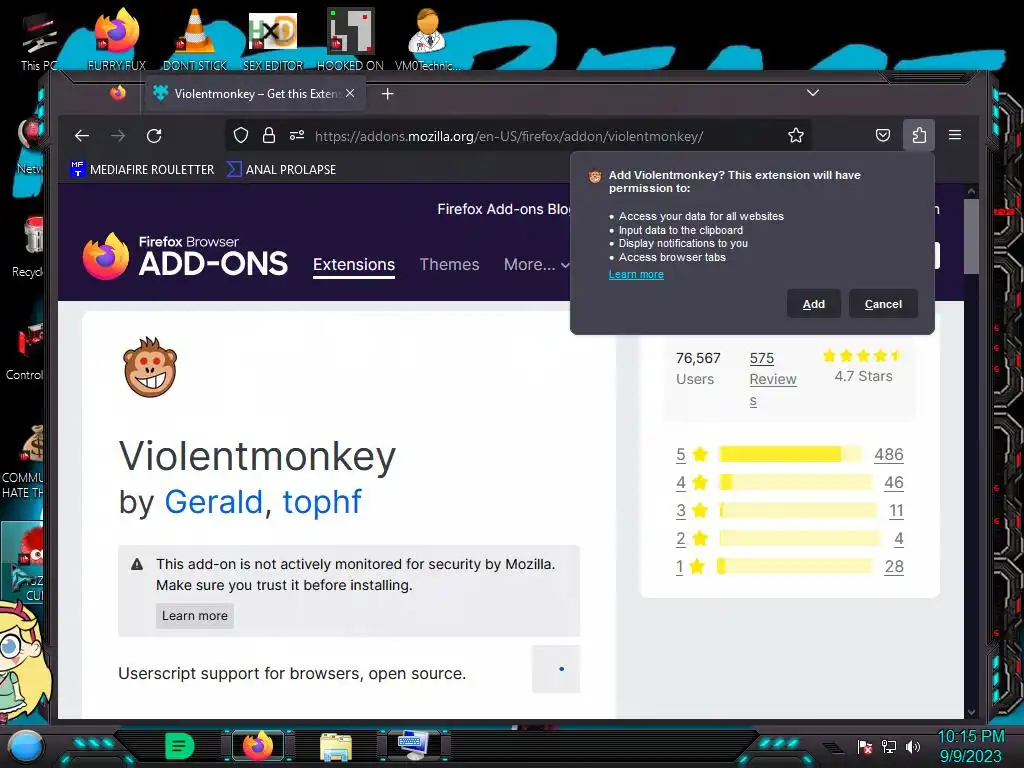
Task: Close the Violentmonkey tab
Action: point(350,93)
